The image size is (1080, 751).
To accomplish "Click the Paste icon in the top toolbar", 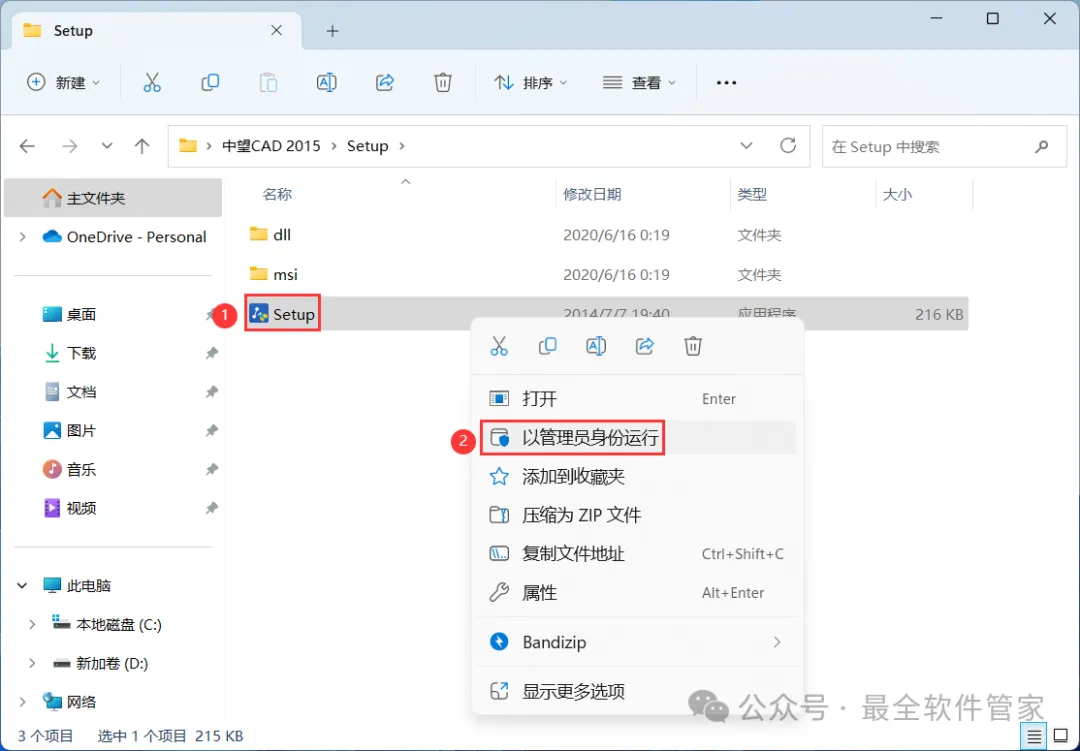I will tap(268, 83).
